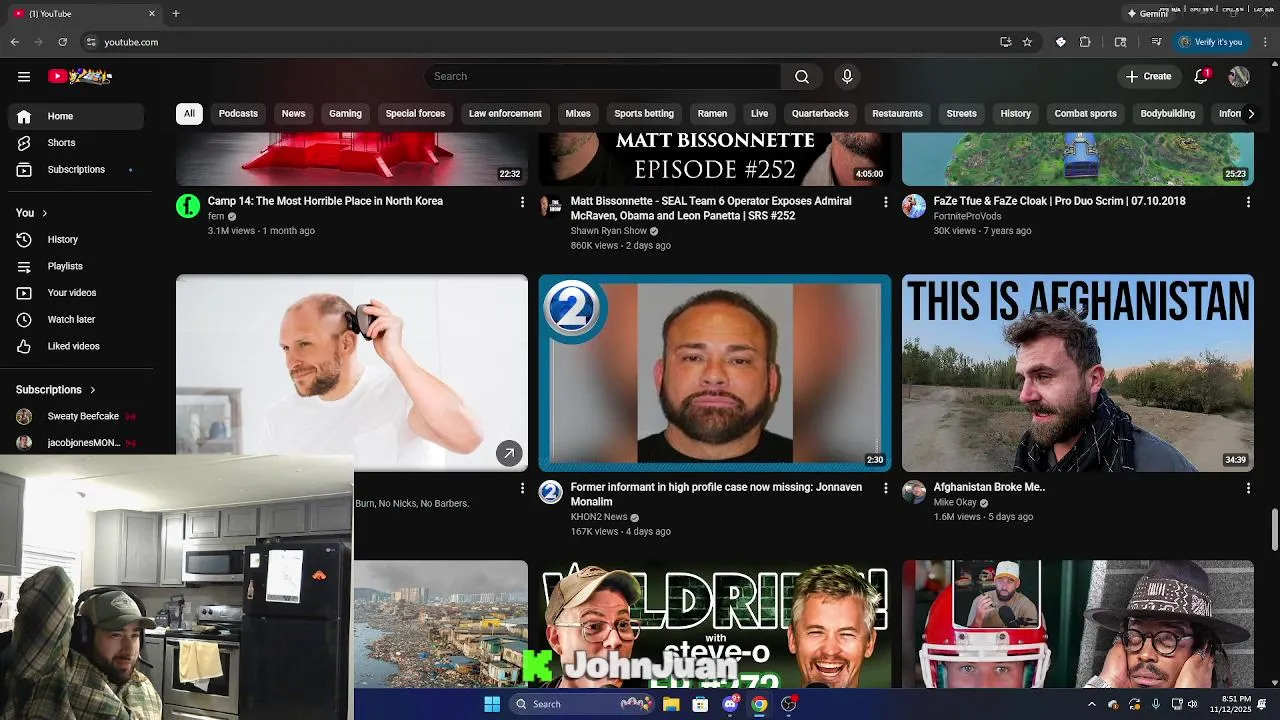
Task: Click the Gemini button in the tab bar
Action: tap(1147, 13)
